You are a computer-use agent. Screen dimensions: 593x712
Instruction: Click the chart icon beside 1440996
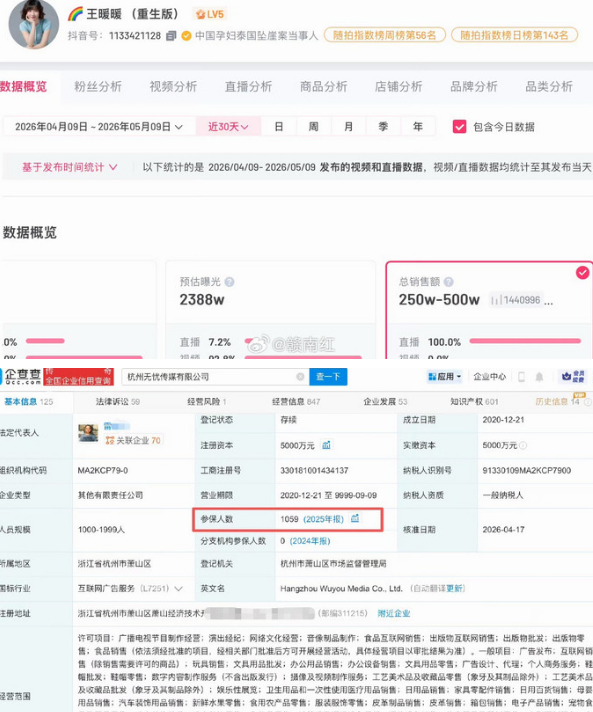click(496, 300)
